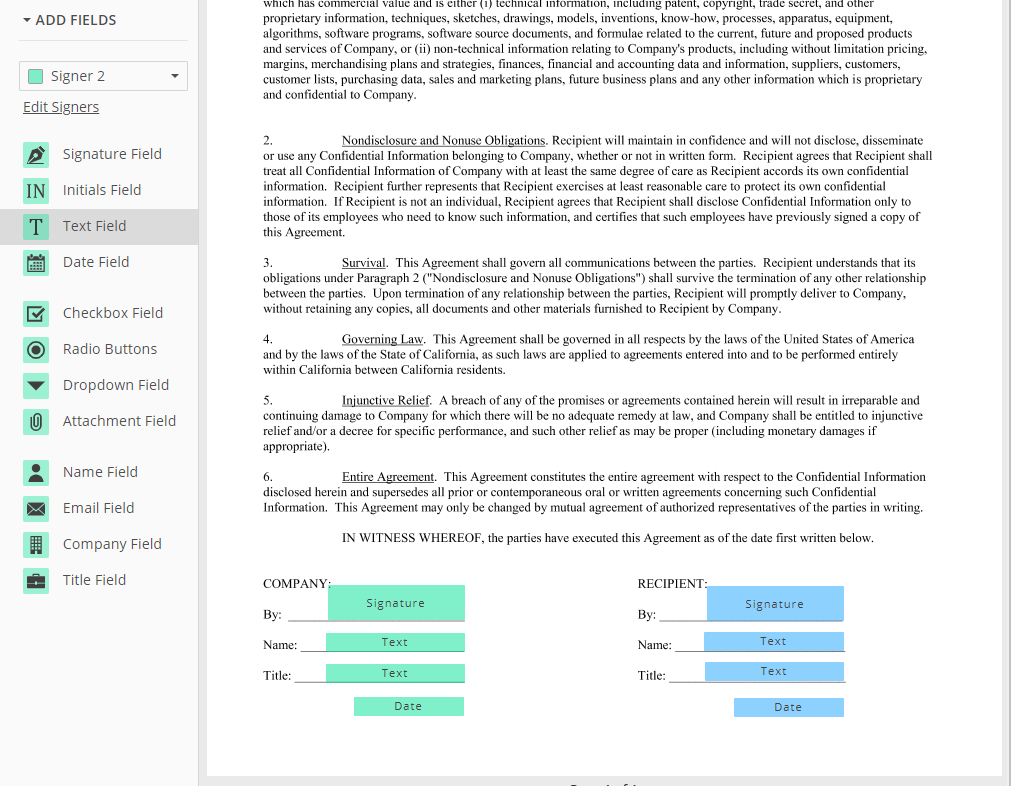This screenshot has height=786, width=1011.
Task: Click the Date Field label
Action: pos(96,262)
